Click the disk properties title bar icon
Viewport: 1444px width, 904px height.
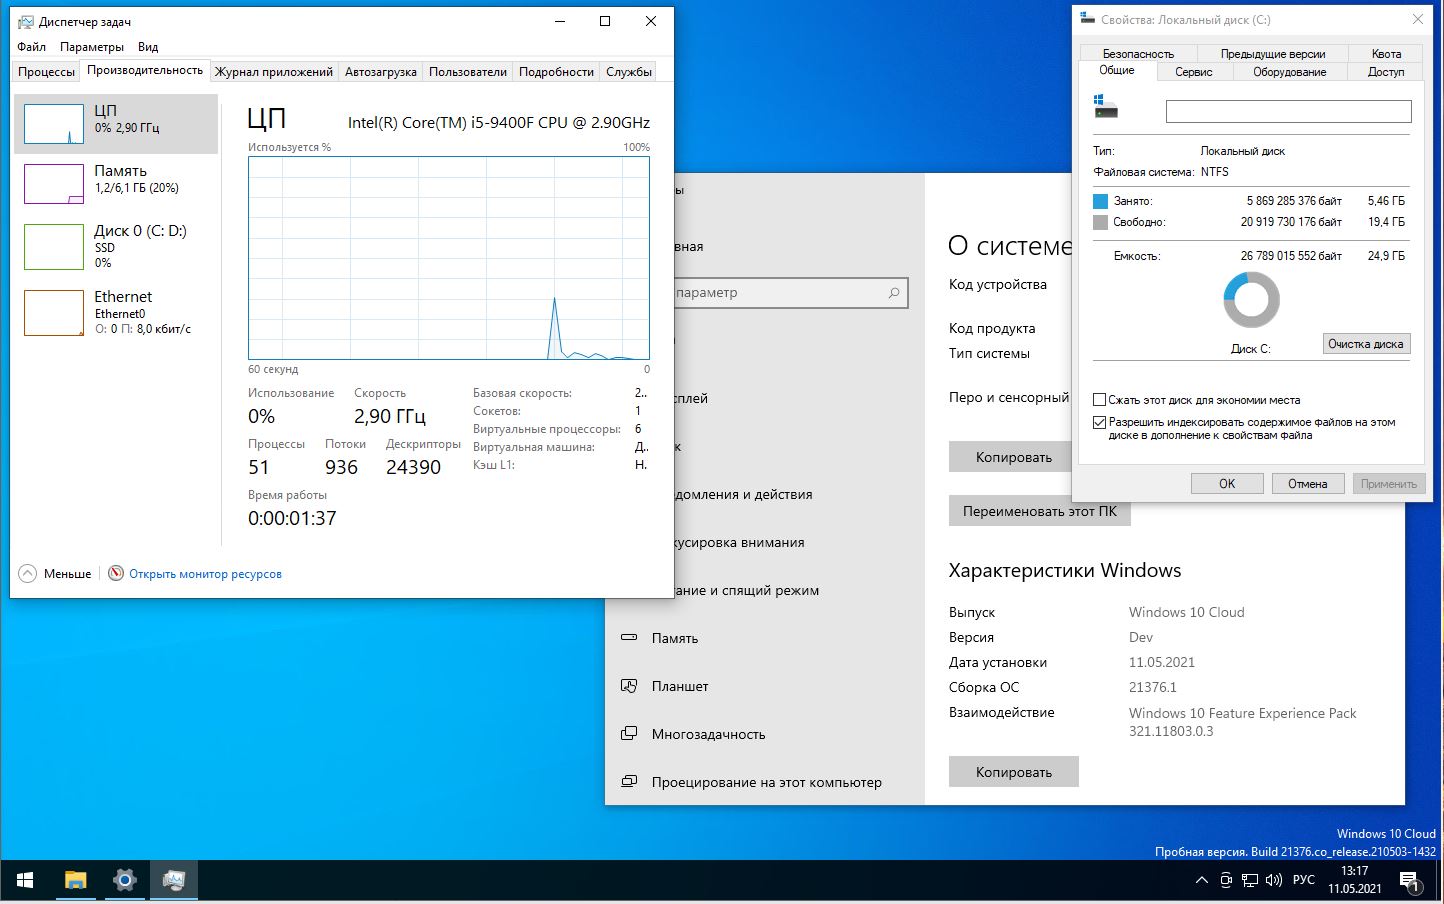(x=1088, y=19)
